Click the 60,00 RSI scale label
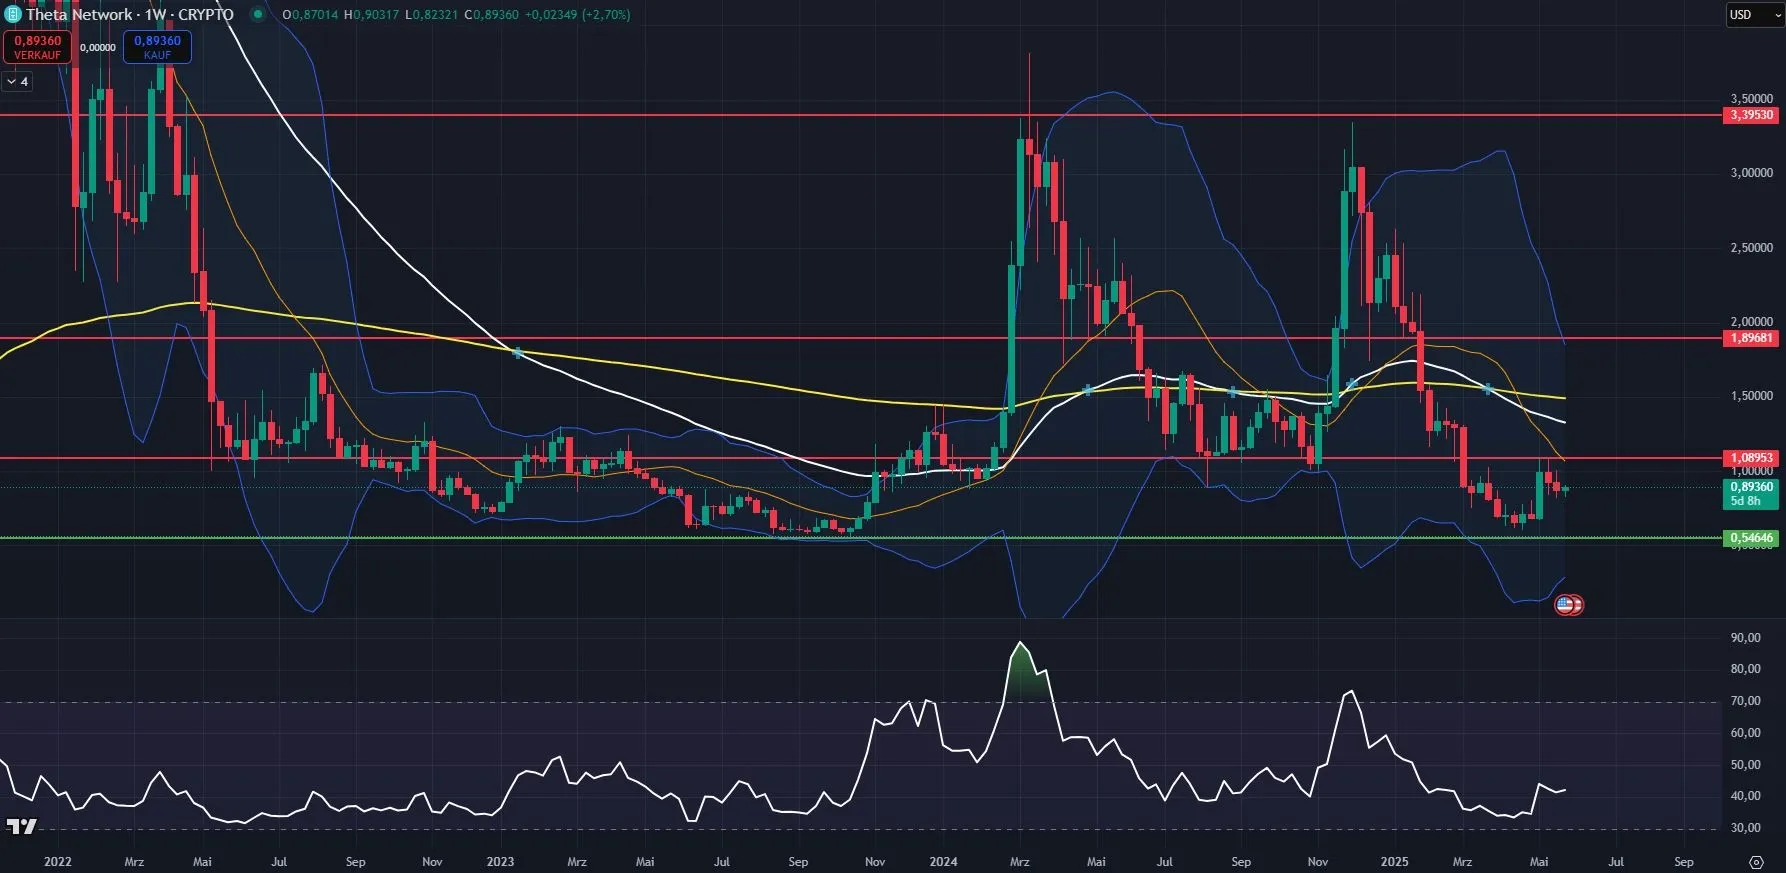The height and width of the screenshot is (873, 1786). 1745,733
